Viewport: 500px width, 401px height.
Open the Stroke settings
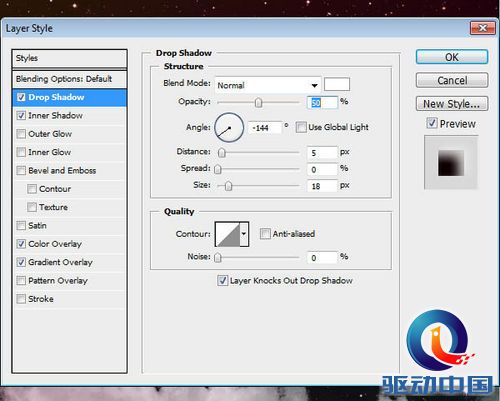(x=41, y=299)
